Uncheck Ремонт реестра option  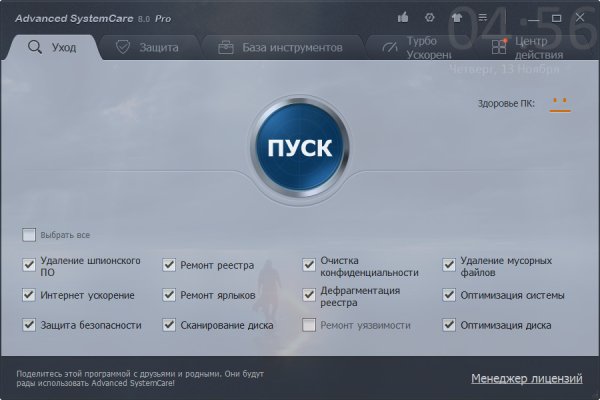(x=169, y=264)
